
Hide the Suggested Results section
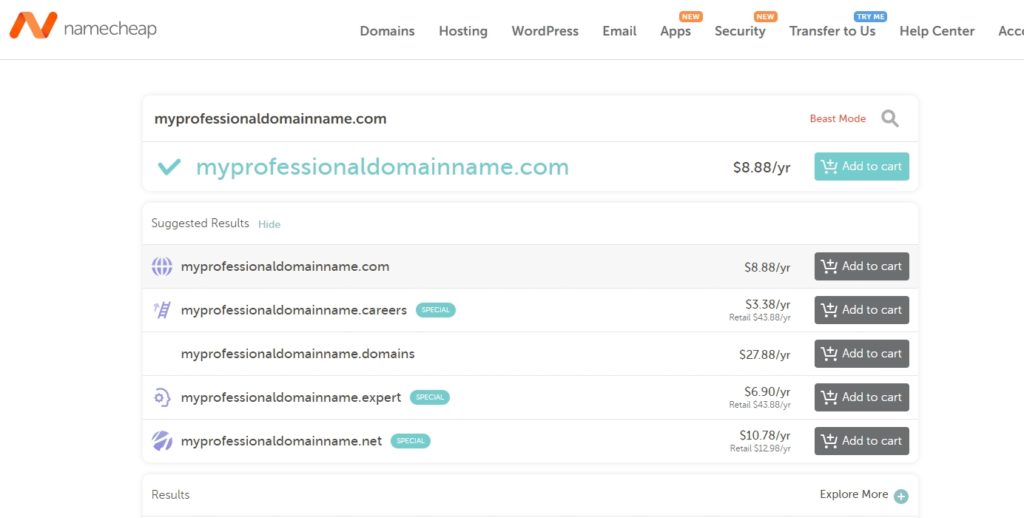click(x=269, y=224)
